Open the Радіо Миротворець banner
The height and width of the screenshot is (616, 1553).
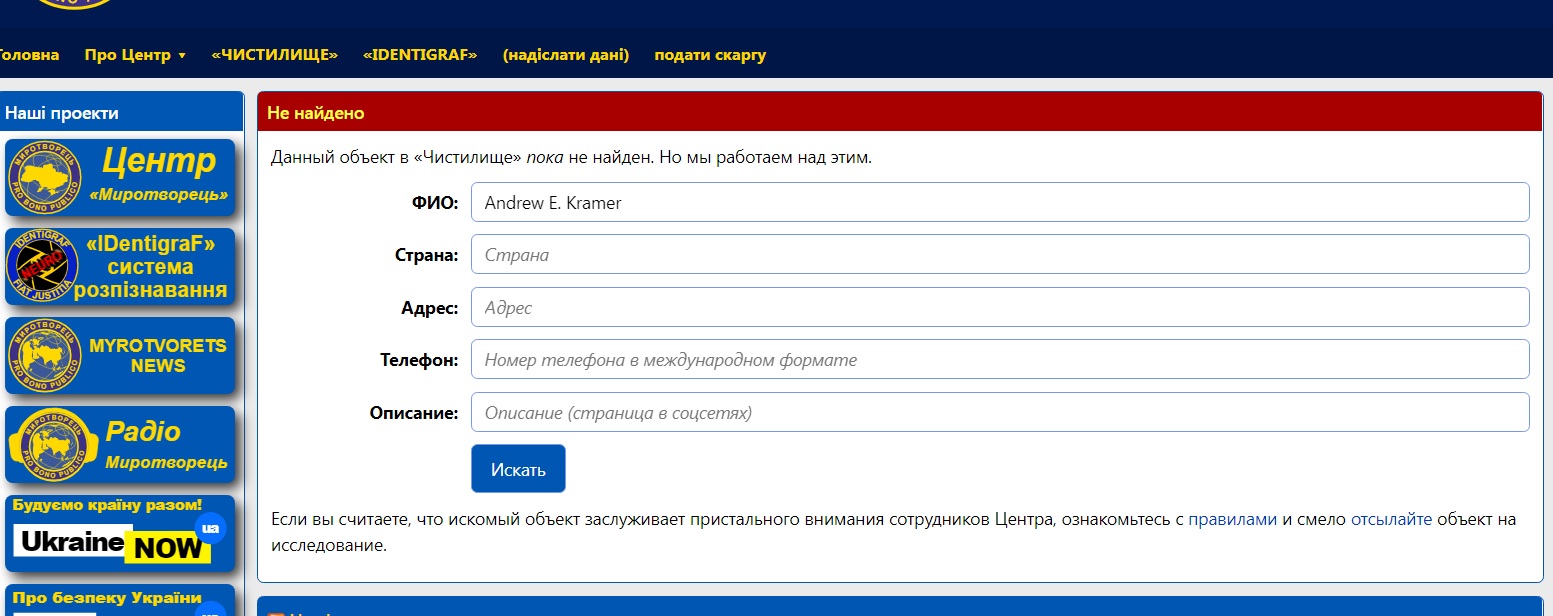[x=120, y=444]
